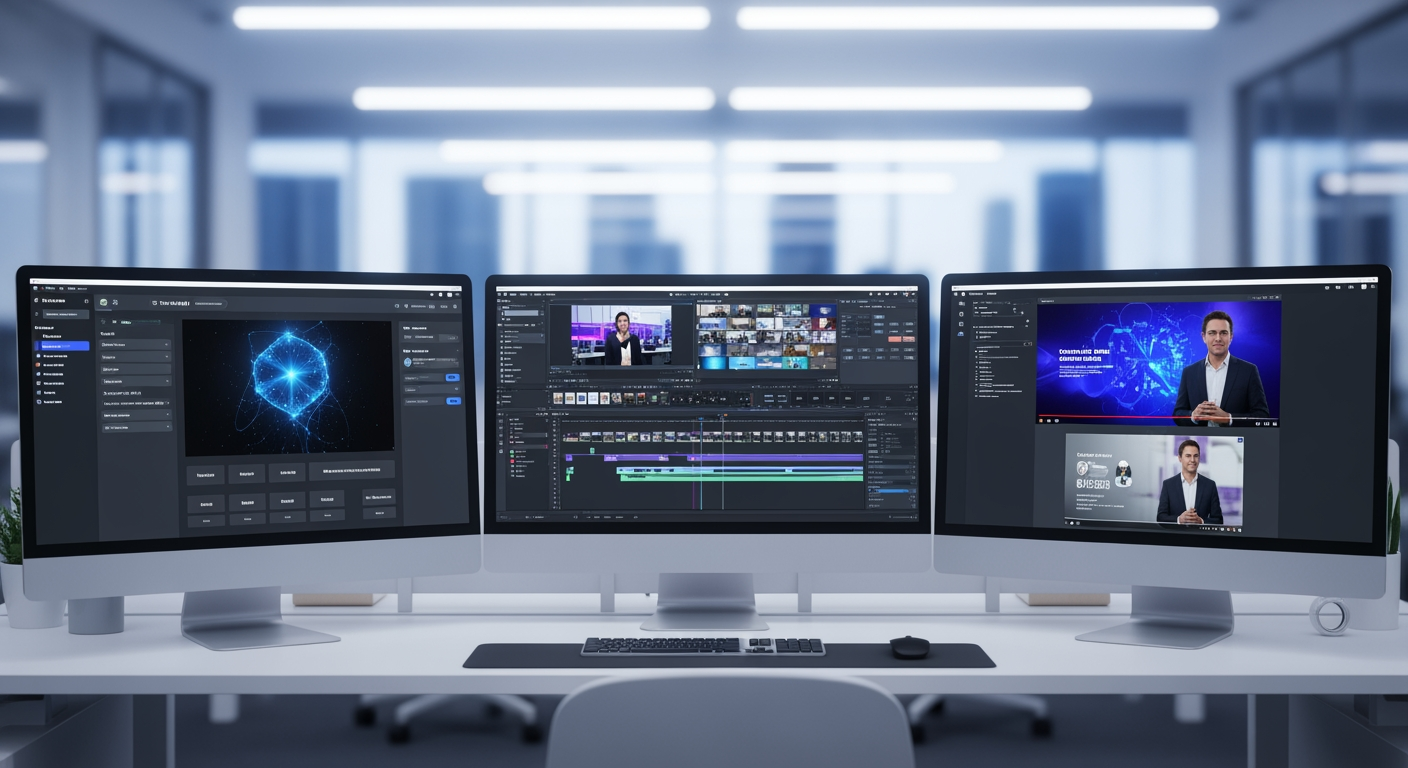Open the second dropdown in left monitor settings column
The height and width of the screenshot is (768, 1408).
pyautogui.click(x=135, y=357)
